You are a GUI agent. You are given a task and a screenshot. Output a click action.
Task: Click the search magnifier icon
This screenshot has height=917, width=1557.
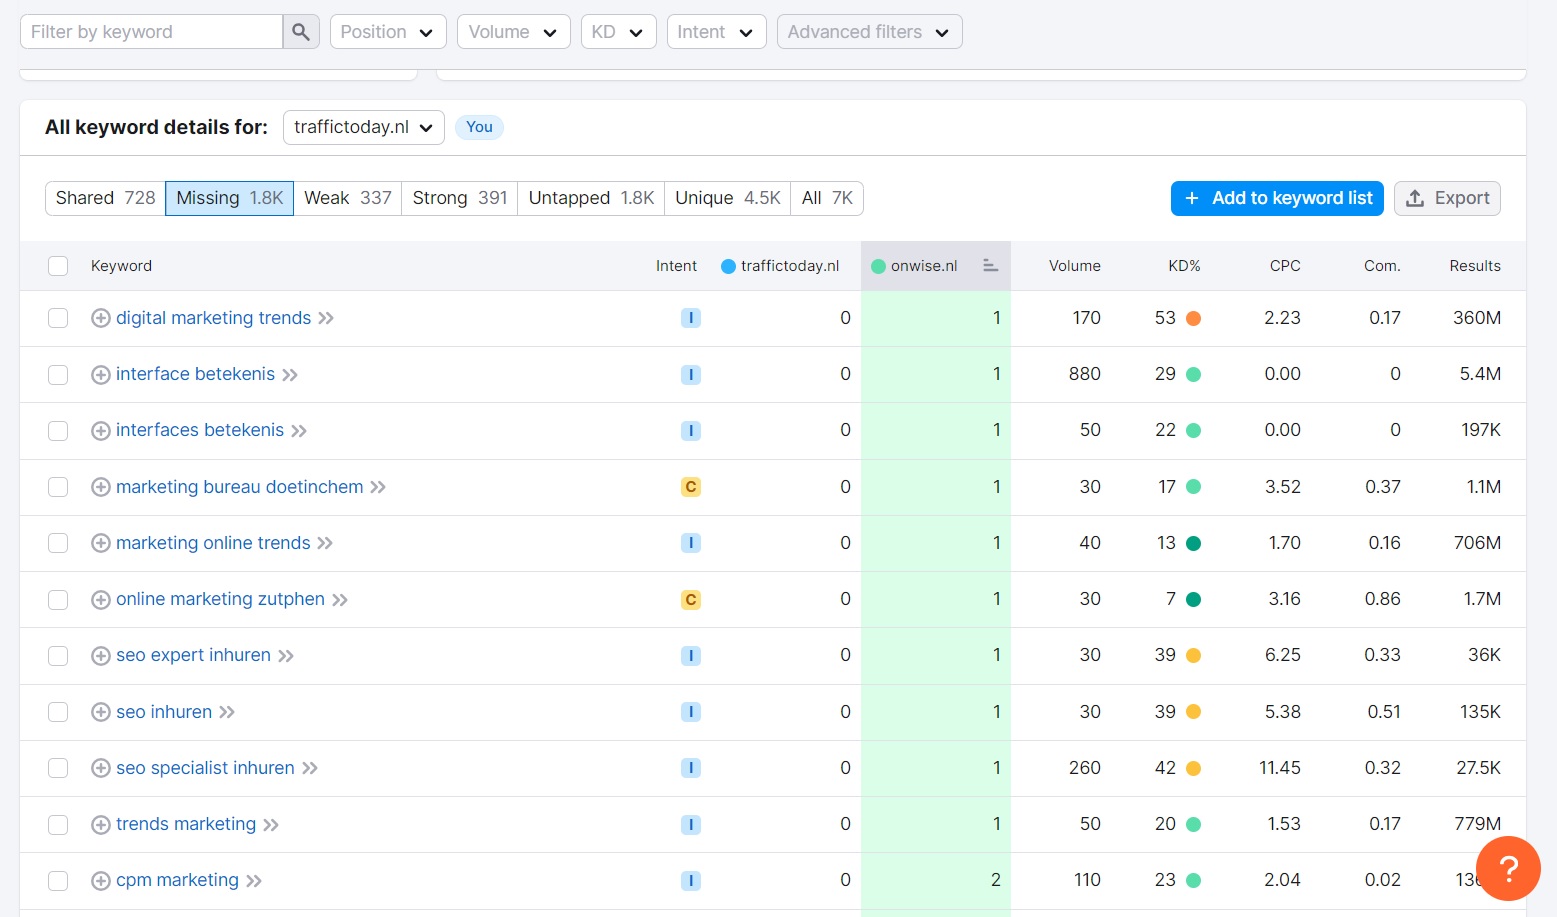click(301, 32)
